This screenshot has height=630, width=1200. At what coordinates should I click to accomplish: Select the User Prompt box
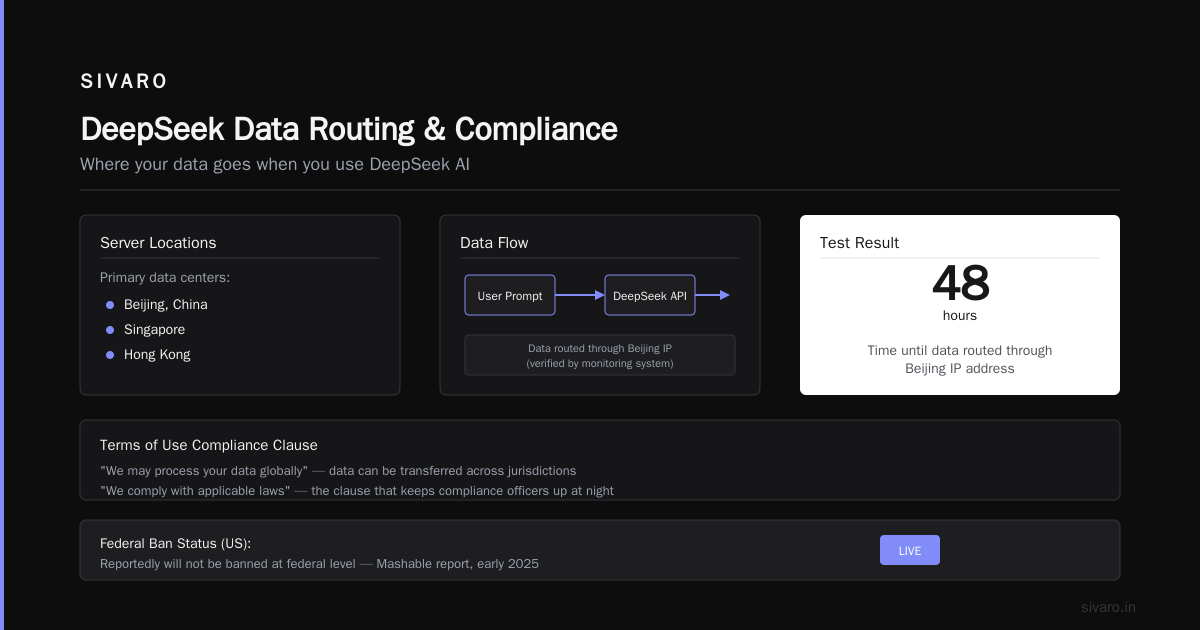[x=510, y=295]
